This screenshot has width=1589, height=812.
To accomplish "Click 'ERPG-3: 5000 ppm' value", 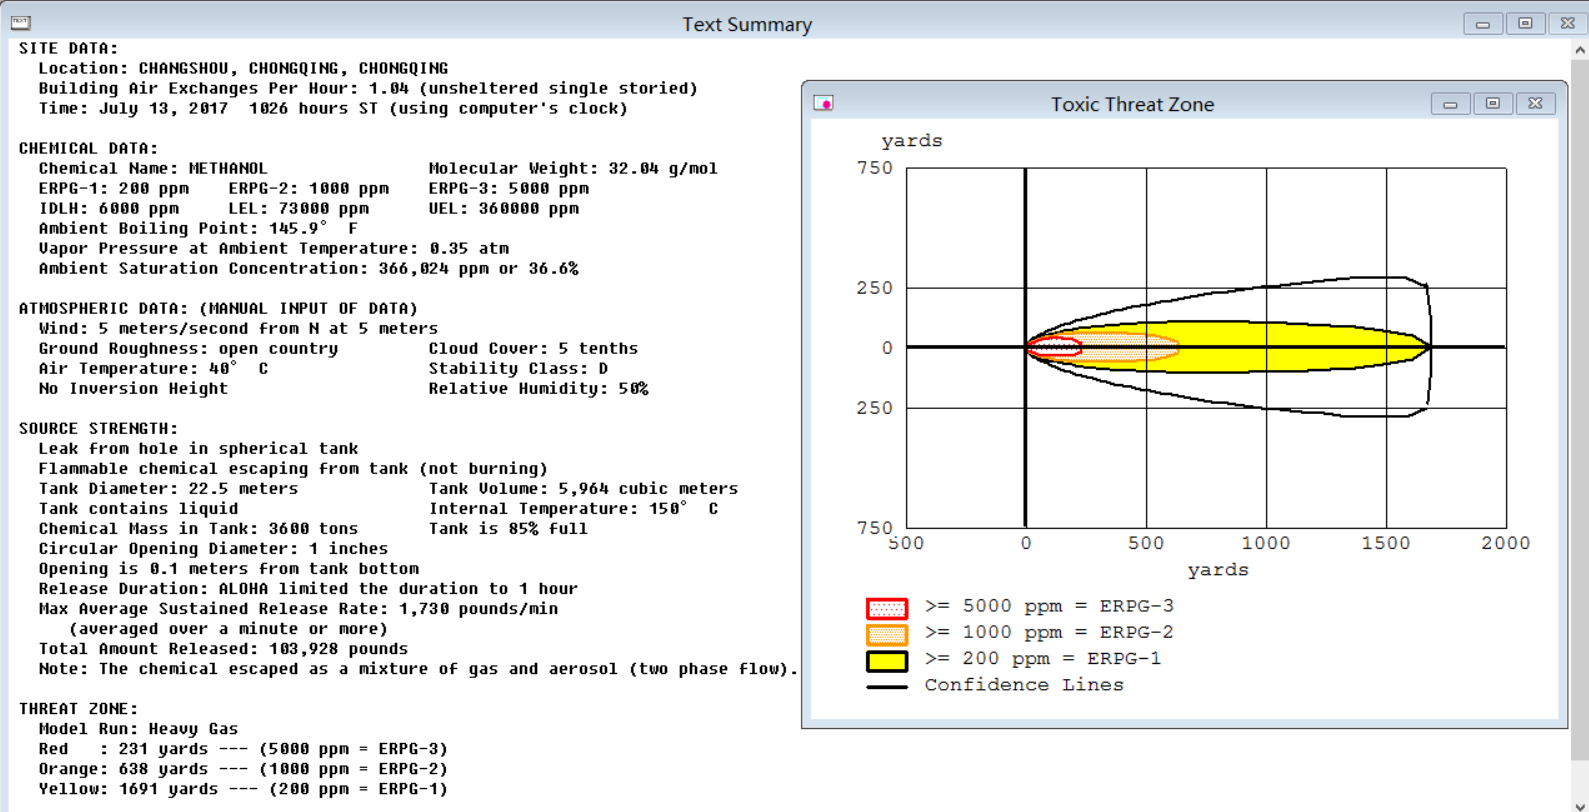I will (x=508, y=188).
